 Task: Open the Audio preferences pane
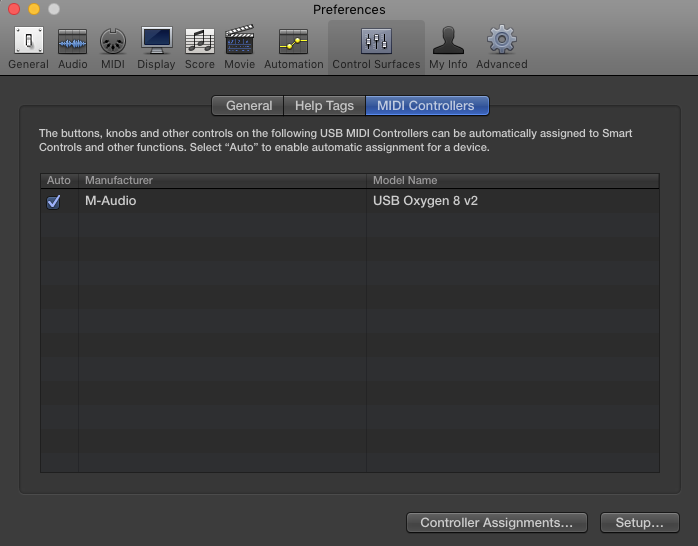pyautogui.click(x=73, y=47)
